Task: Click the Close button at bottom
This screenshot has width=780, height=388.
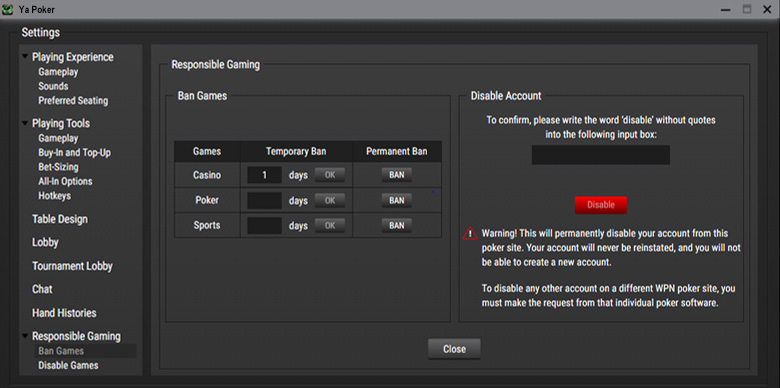Action: click(454, 349)
